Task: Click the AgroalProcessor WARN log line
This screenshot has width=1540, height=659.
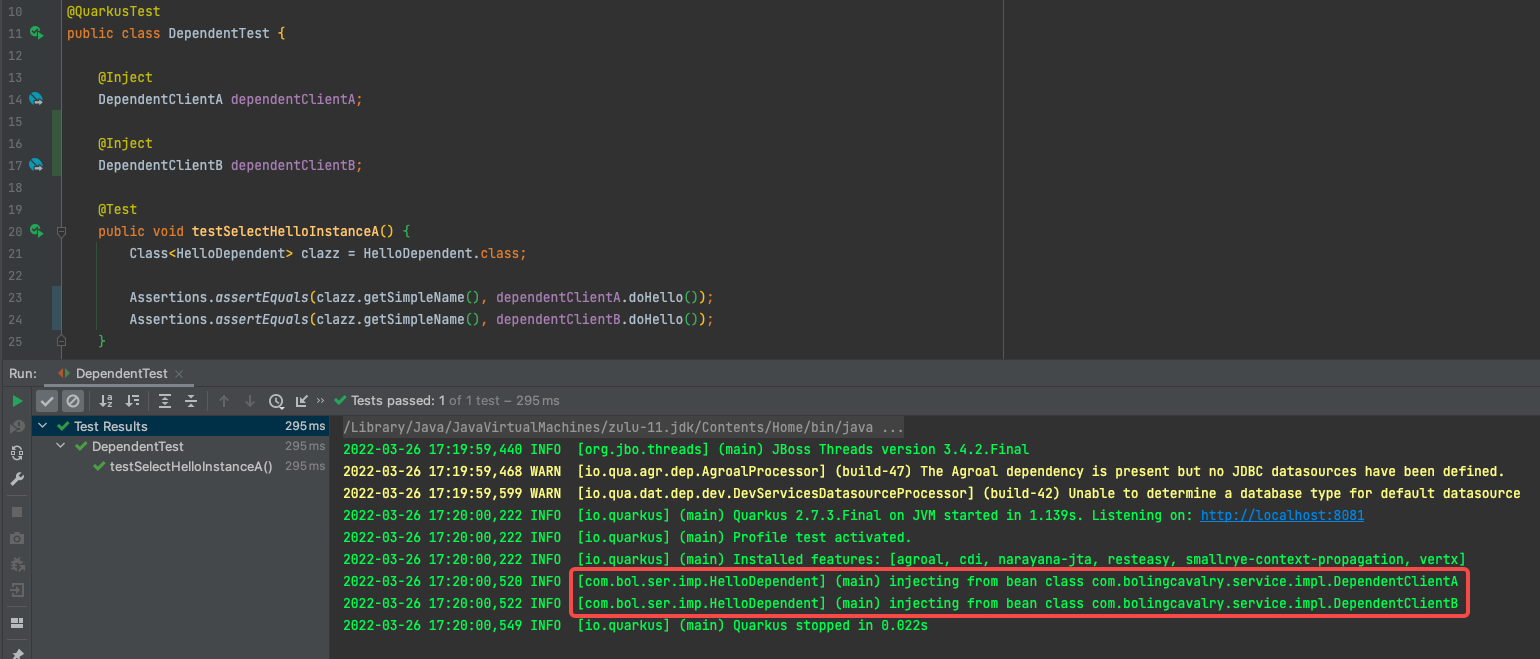Action: [x=923, y=471]
